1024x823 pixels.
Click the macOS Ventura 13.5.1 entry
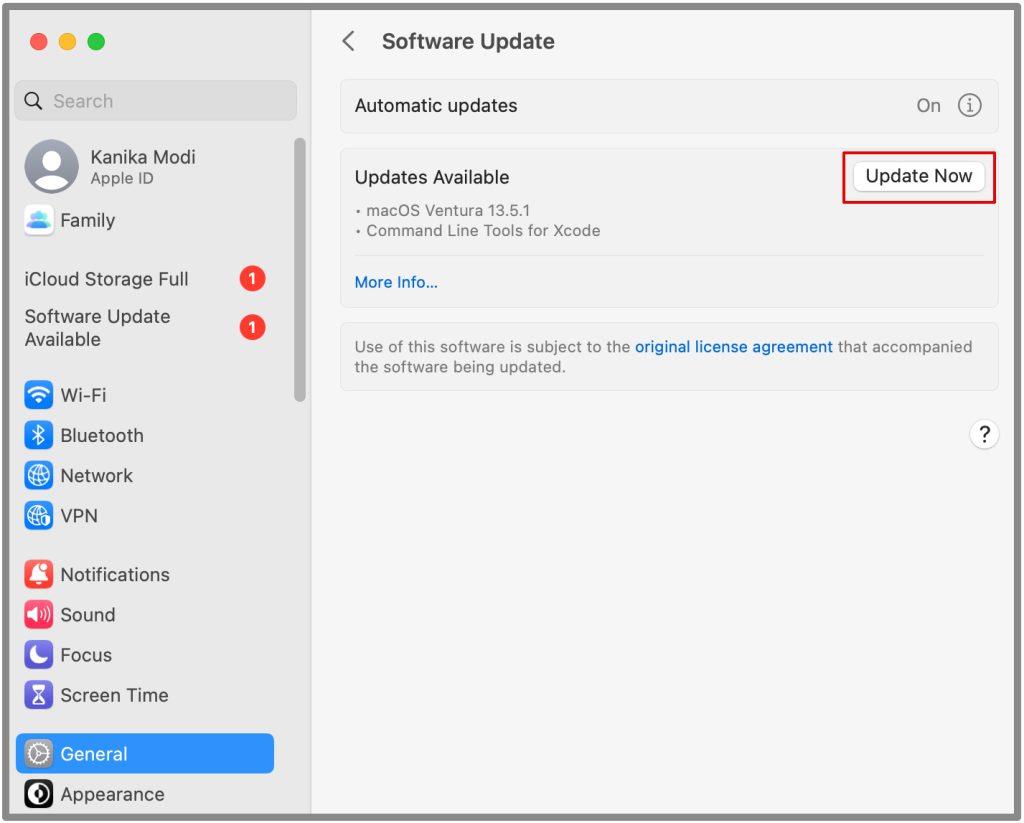pos(448,211)
